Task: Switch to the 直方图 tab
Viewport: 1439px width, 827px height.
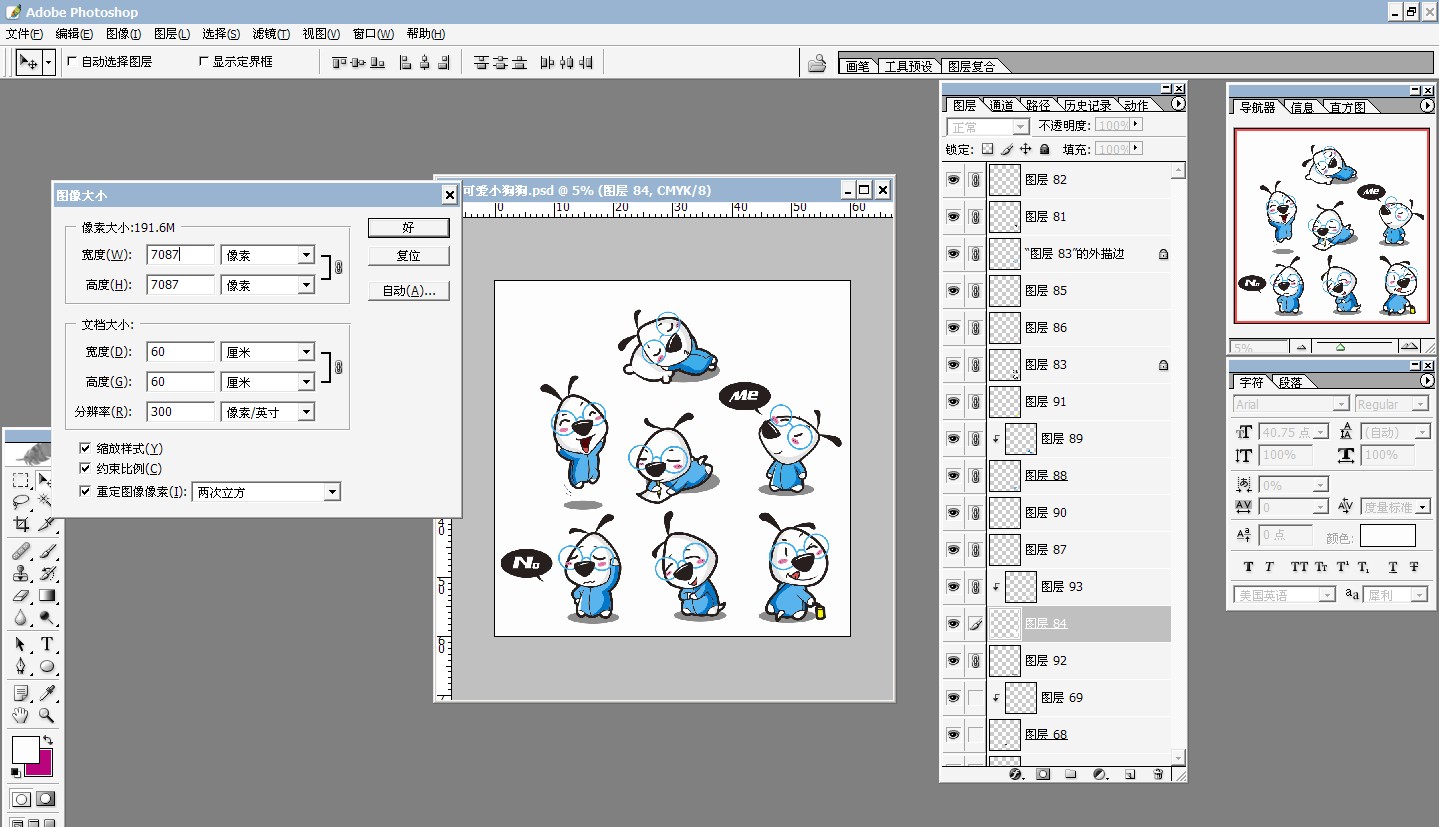Action: point(1347,107)
